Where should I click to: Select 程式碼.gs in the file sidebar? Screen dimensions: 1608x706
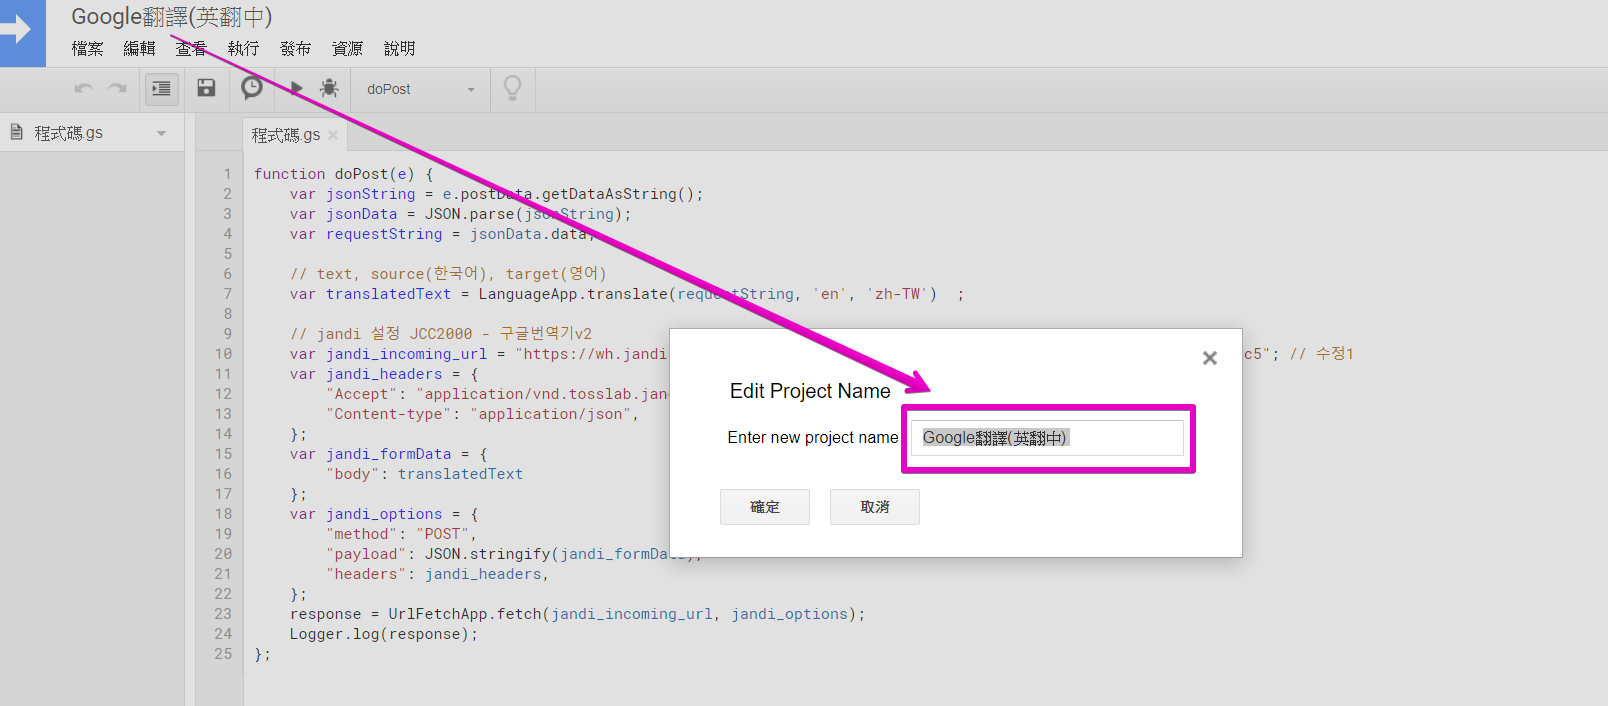pos(69,133)
